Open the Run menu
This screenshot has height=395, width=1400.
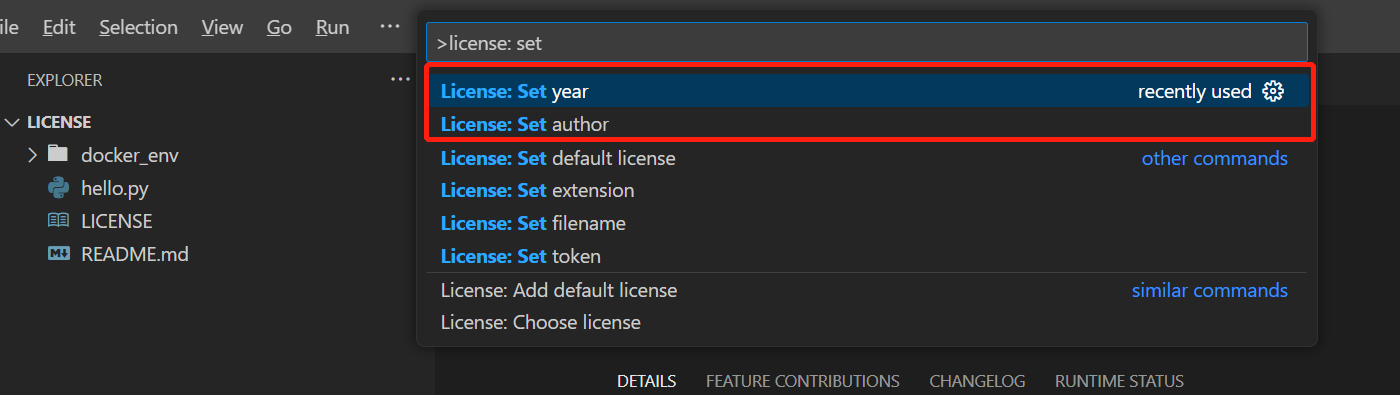[332, 27]
